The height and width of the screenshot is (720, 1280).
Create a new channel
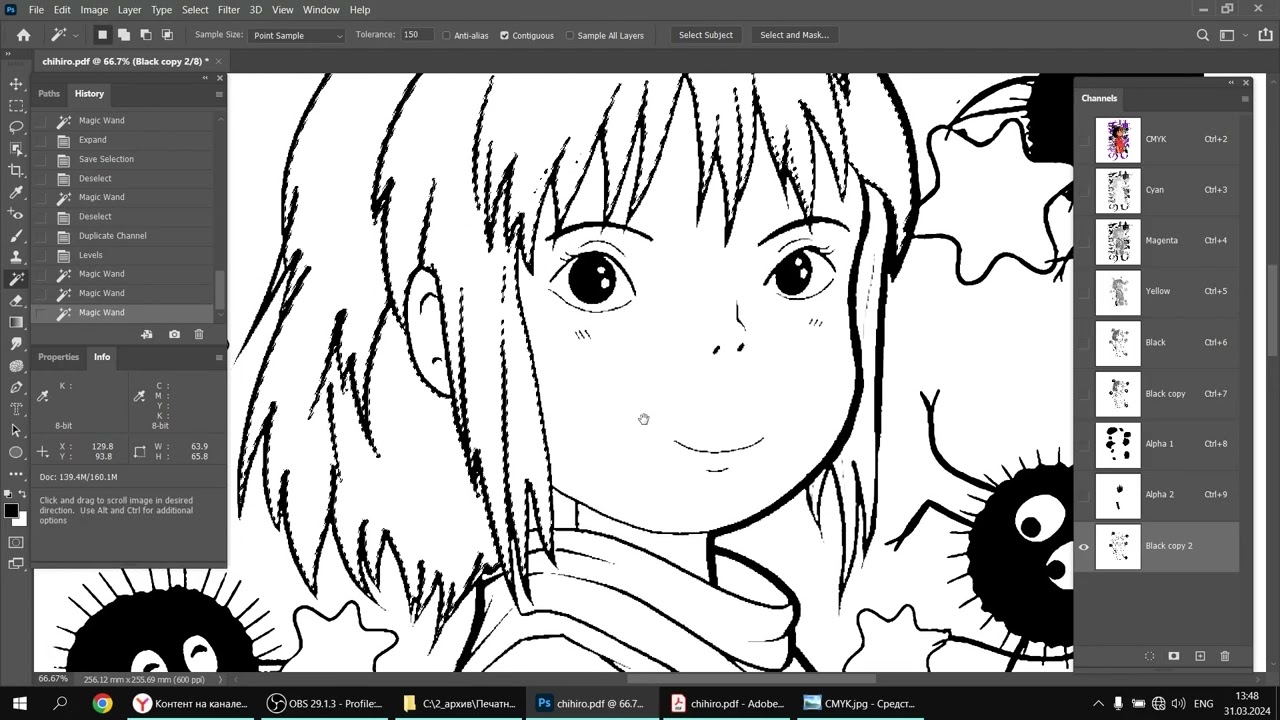pos(1200,656)
